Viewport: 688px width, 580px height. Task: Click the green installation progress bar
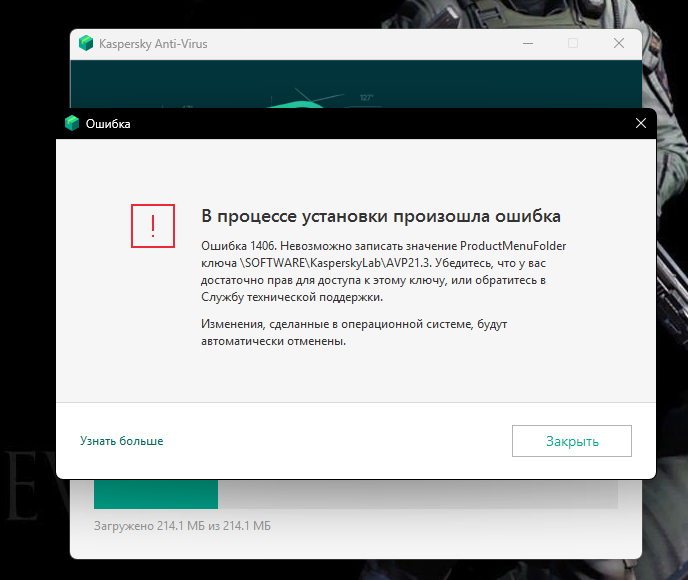click(156, 494)
